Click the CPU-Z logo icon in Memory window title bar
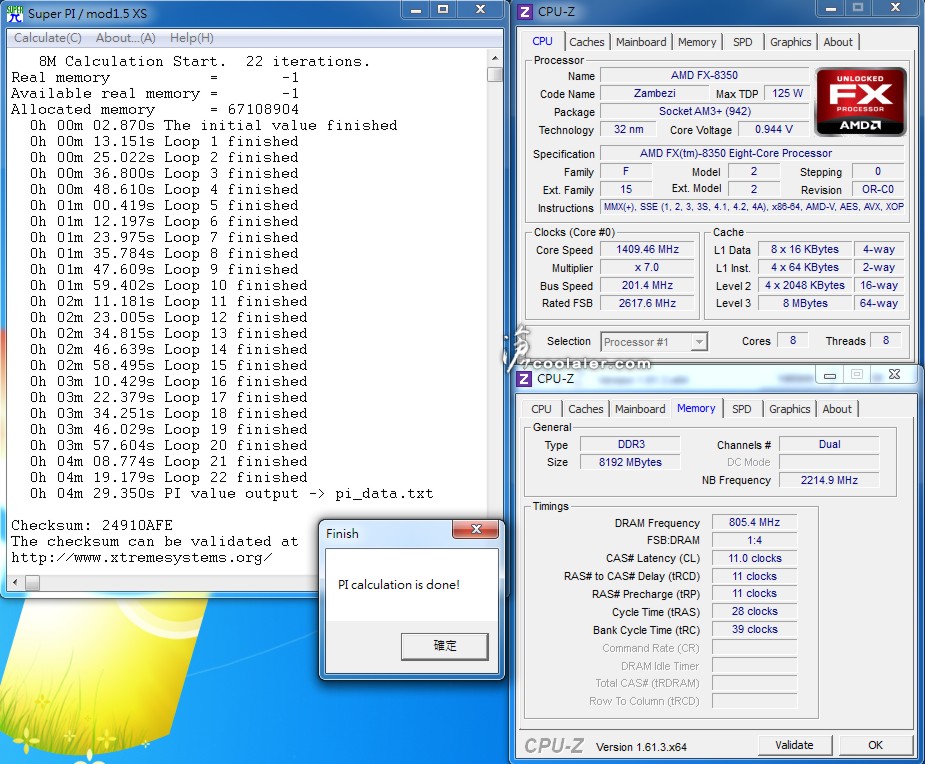The height and width of the screenshot is (764, 925). [524, 379]
